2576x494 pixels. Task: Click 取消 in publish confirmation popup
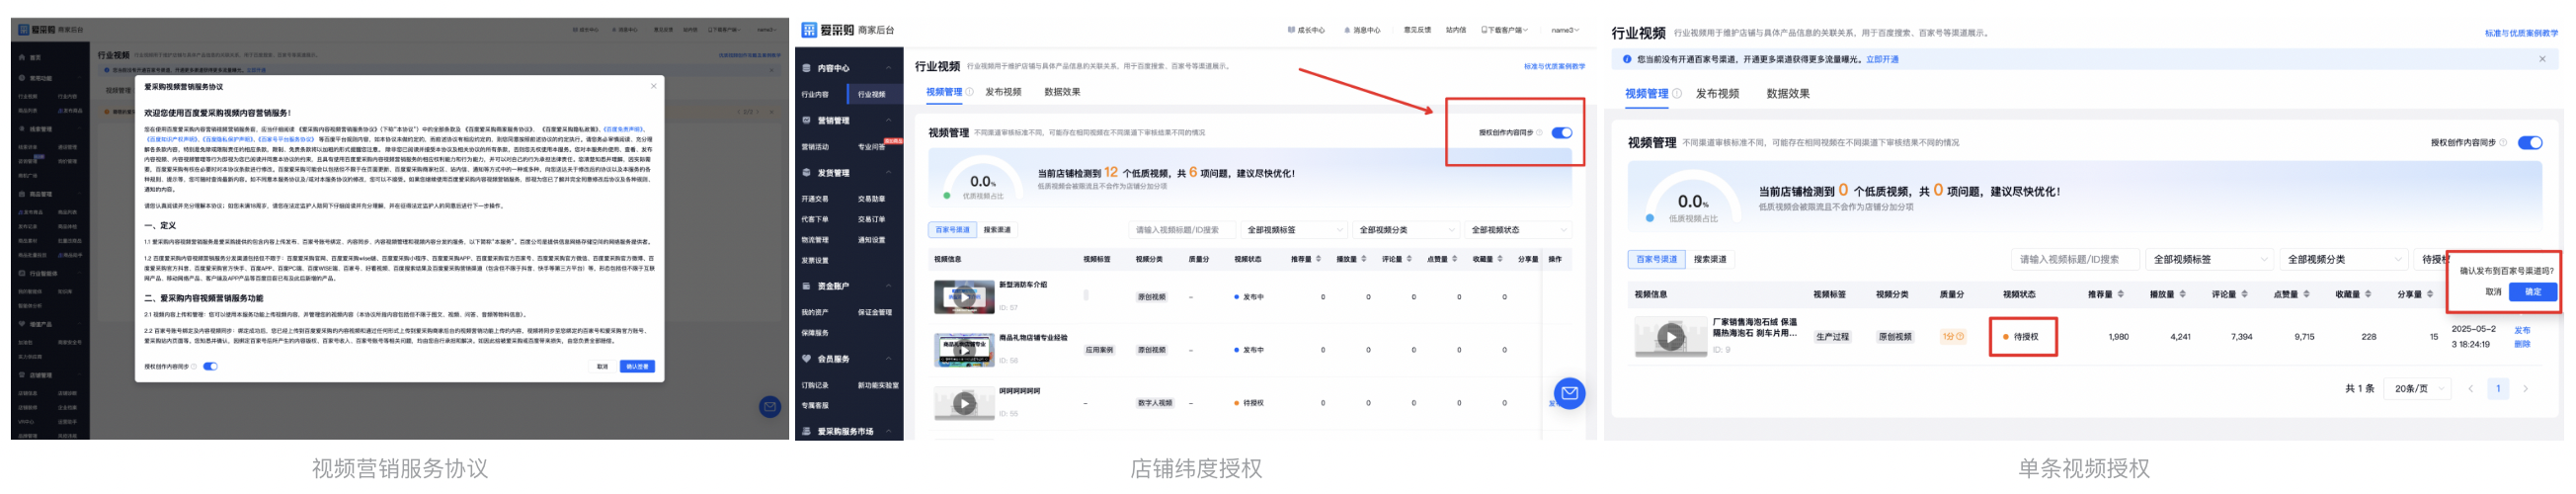[x=2493, y=292]
